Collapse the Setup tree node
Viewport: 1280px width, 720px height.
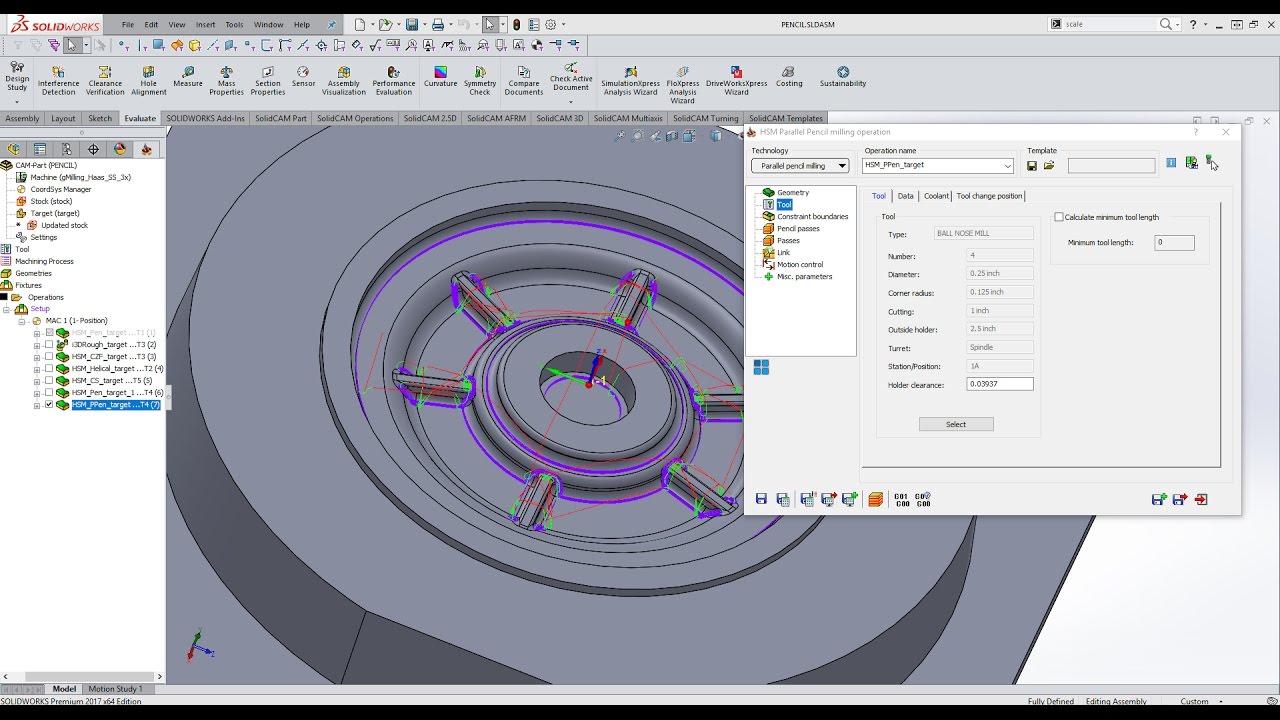coord(7,309)
